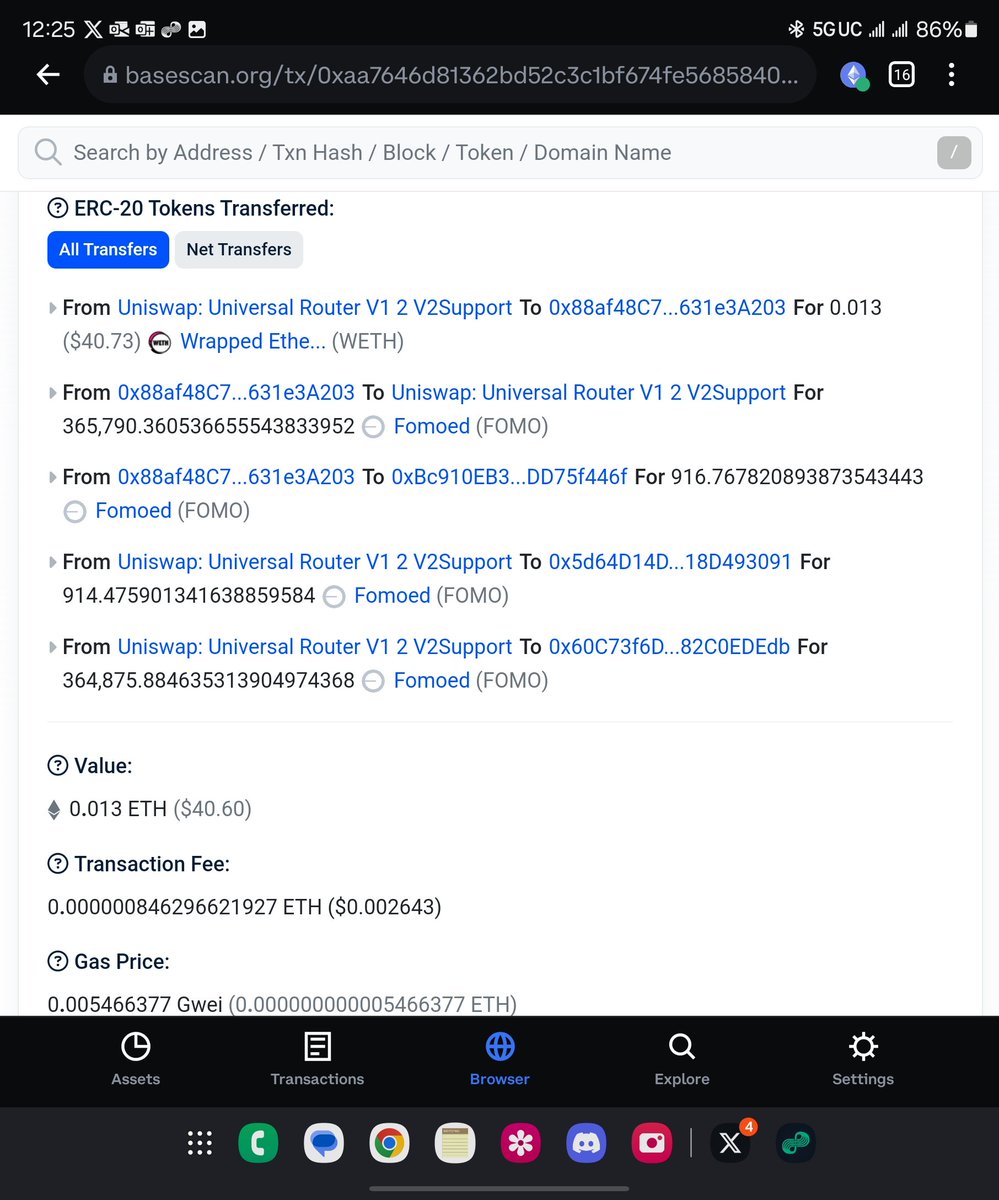Click the Fomoed token icon beside 914.4759 amount

point(334,597)
